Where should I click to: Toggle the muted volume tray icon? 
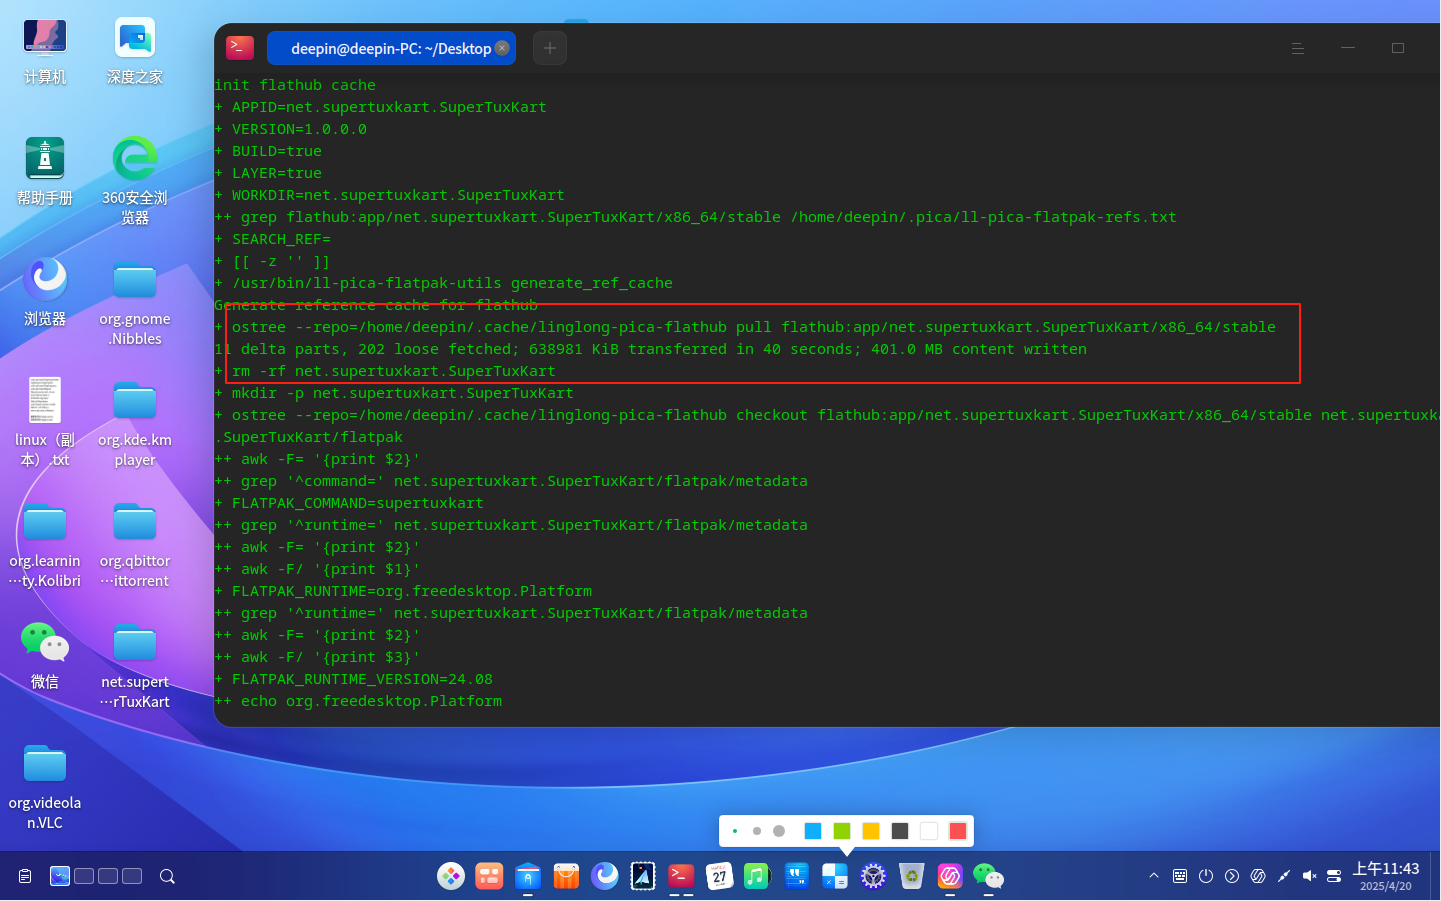coord(1309,876)
